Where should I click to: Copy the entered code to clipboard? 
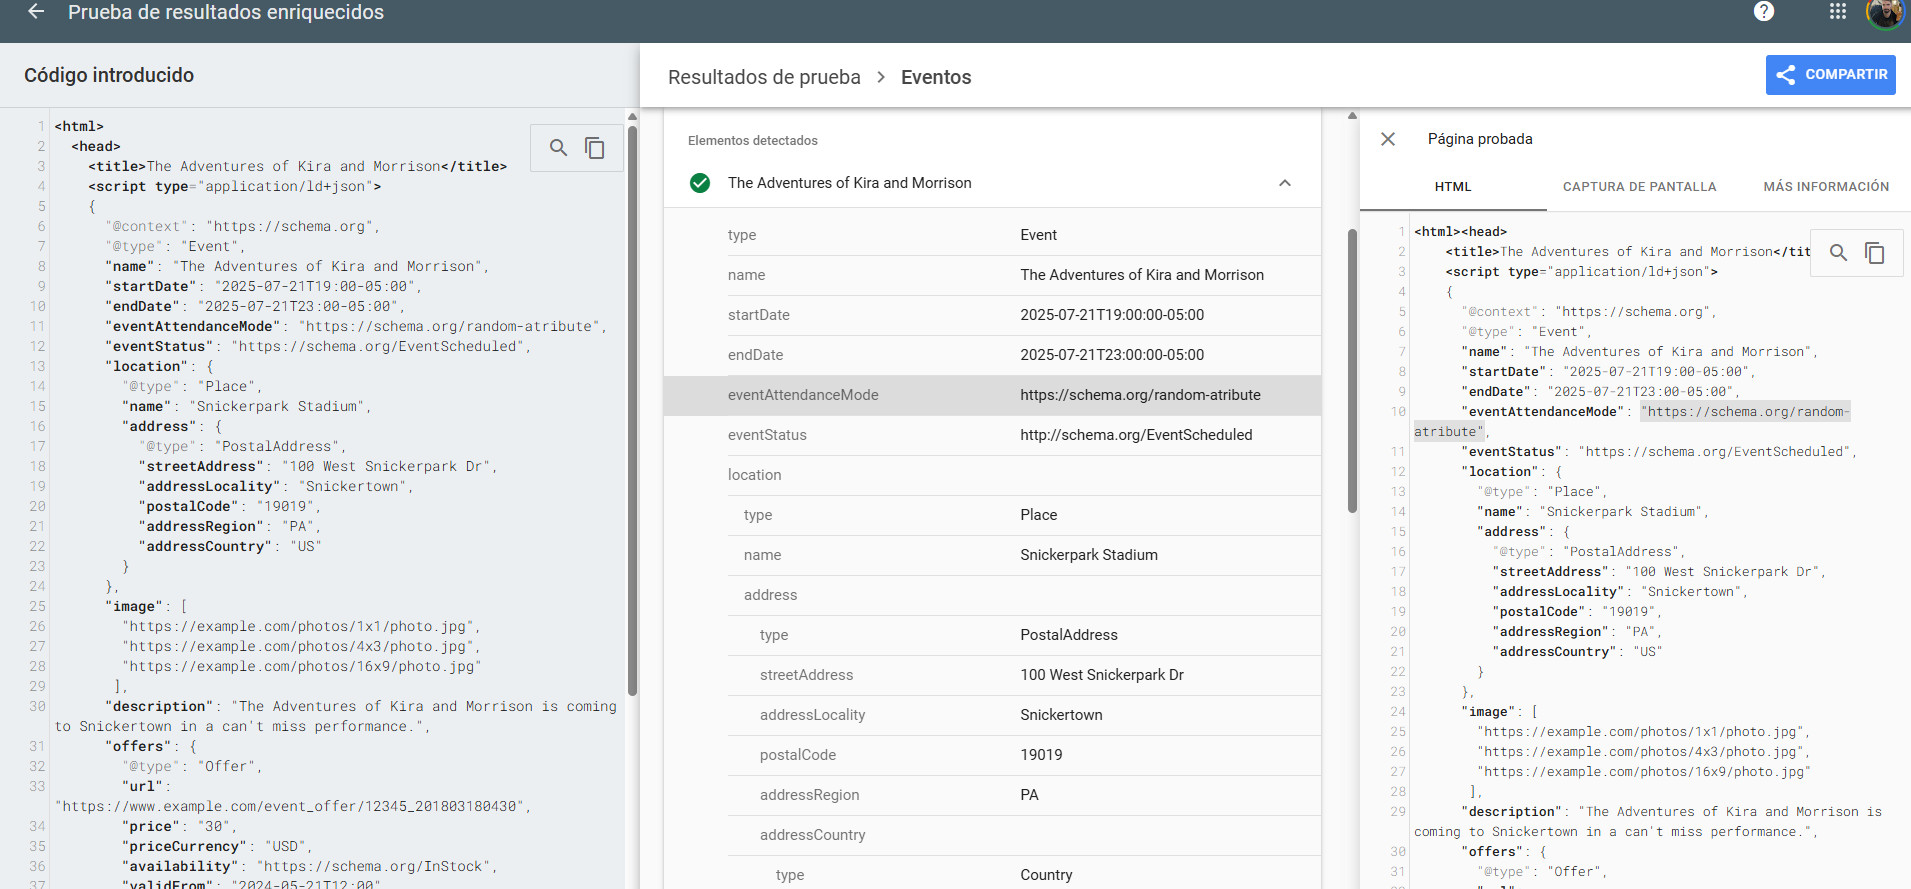point(595,148)
